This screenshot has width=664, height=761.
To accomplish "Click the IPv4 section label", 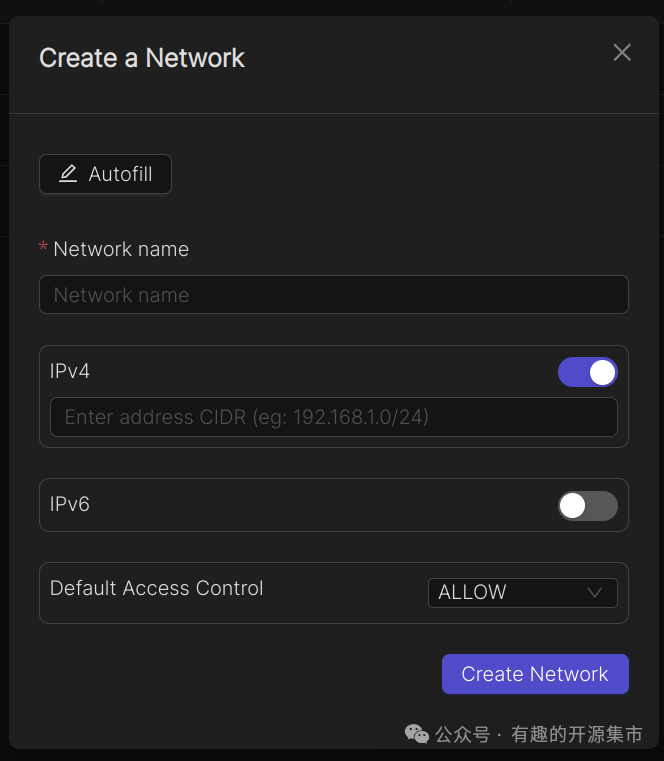I will [x=70, y=371].
